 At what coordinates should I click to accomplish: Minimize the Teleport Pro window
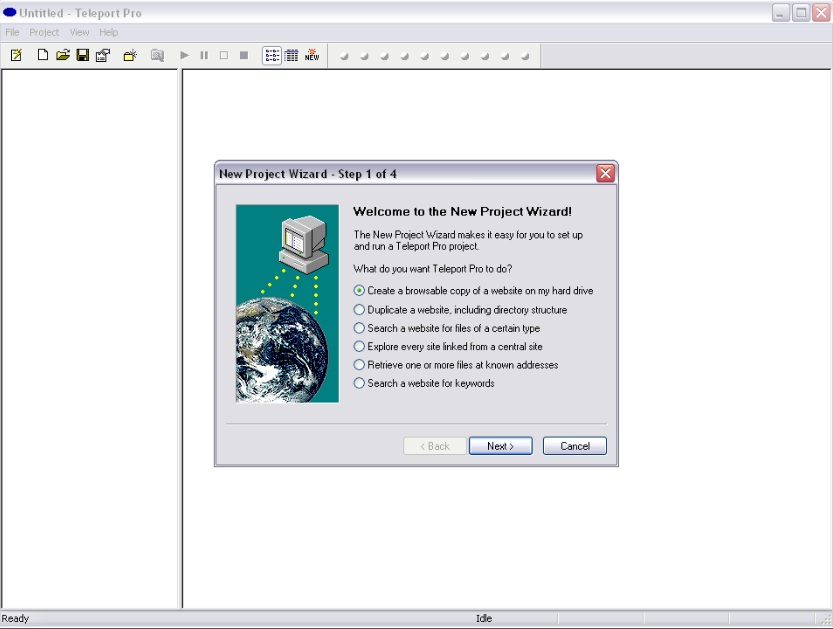(x=780, y=13)
